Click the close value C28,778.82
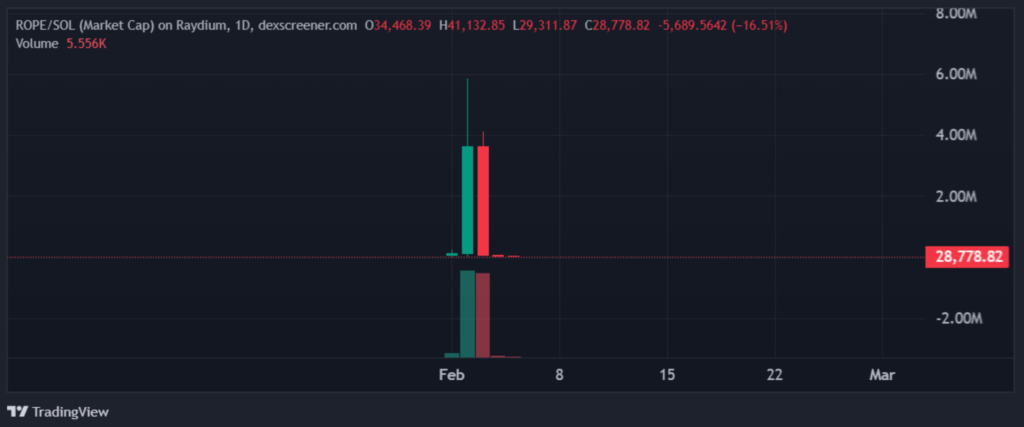1024x427 pixels. click(617, 25)
